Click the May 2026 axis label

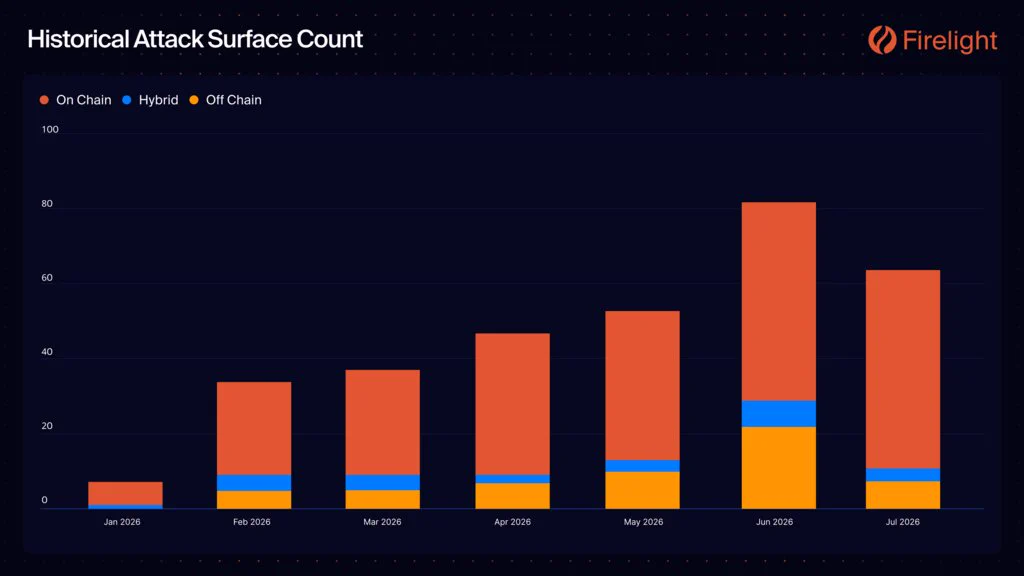[643, 522]
